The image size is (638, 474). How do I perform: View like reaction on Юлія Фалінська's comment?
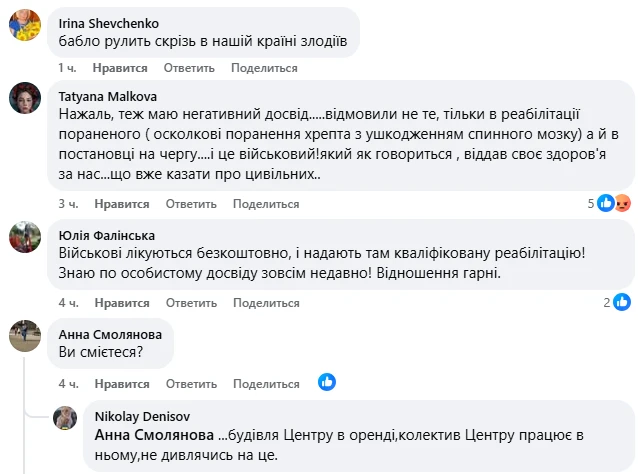[622, 302]
